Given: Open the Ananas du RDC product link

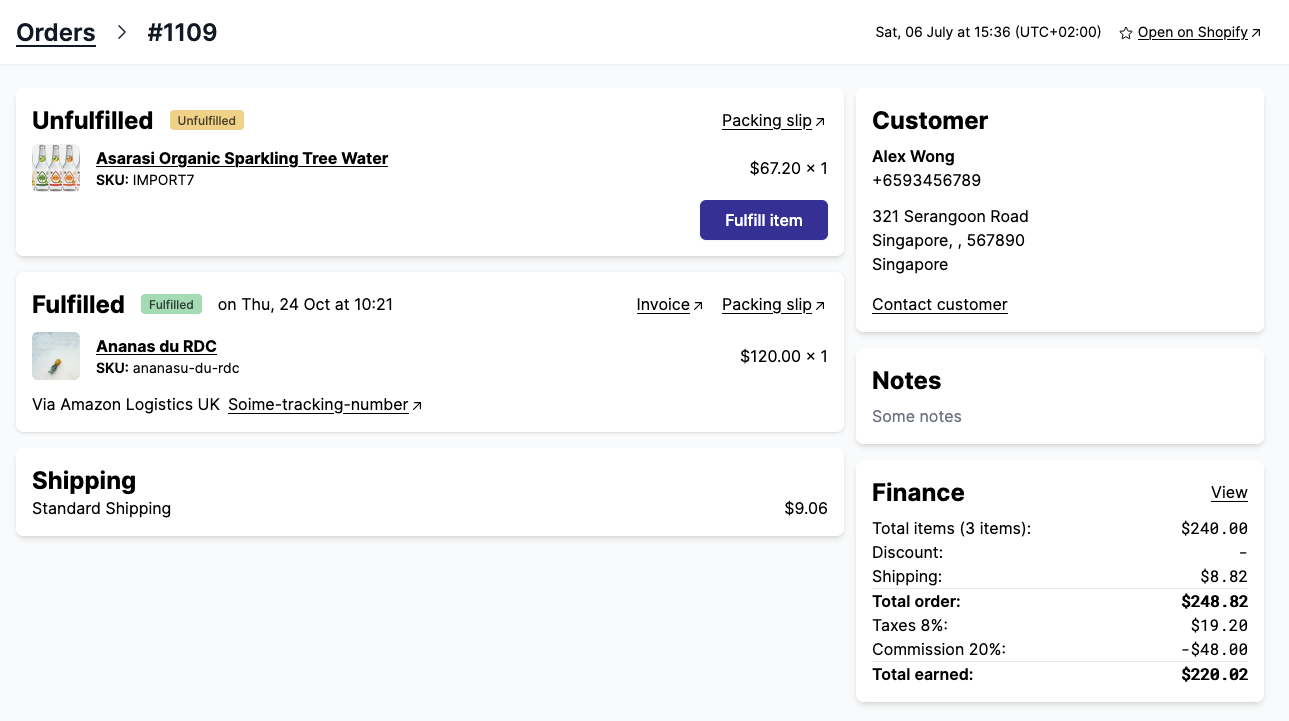Looking at the screenshot, I should click(x=156, y=346).
